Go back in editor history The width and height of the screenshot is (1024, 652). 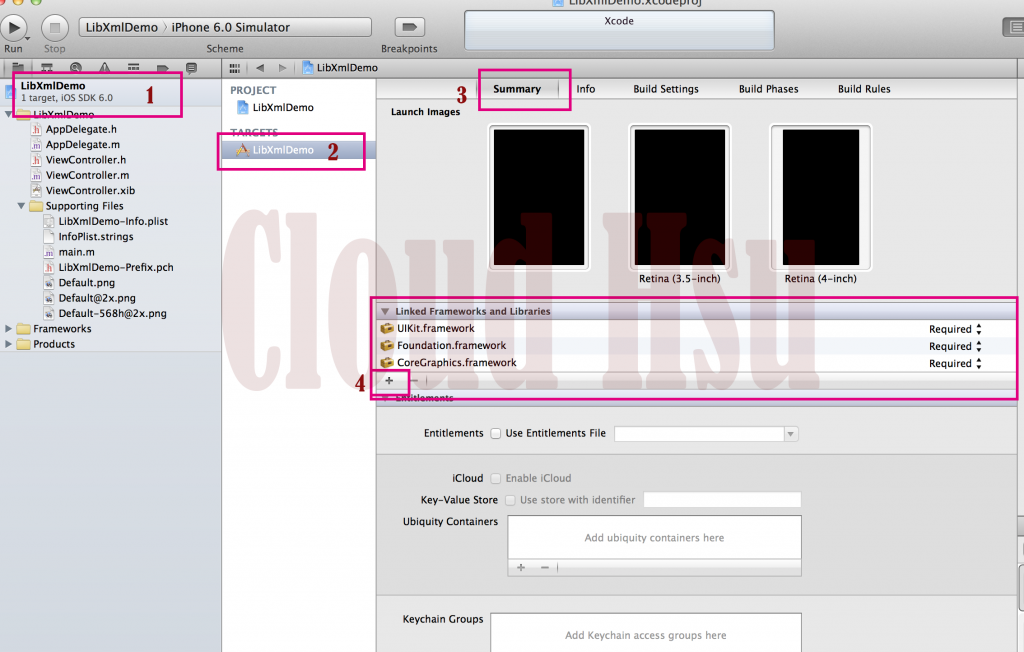(x=260, y=68)
